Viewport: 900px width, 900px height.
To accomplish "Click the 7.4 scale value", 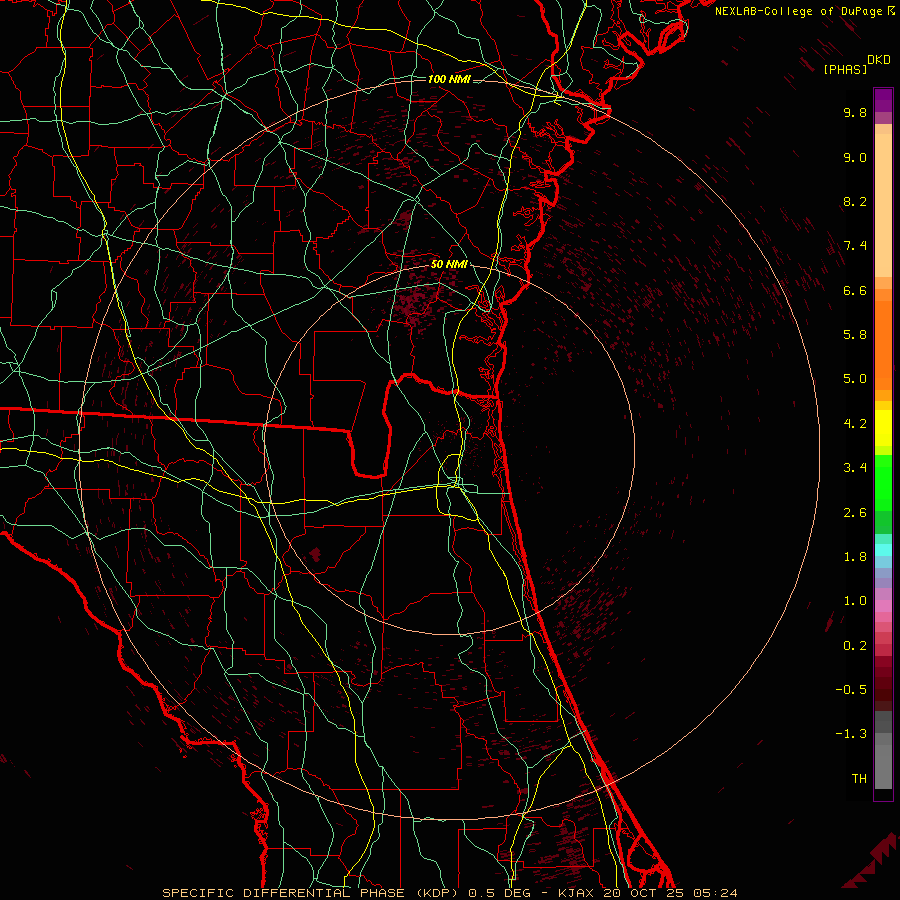I will 855,246.
